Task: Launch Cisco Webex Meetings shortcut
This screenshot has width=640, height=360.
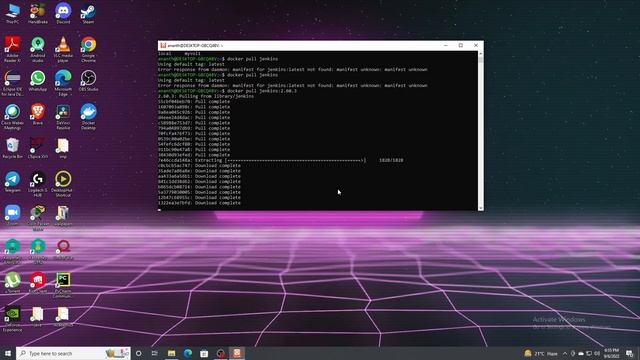Action: (13, 117)
